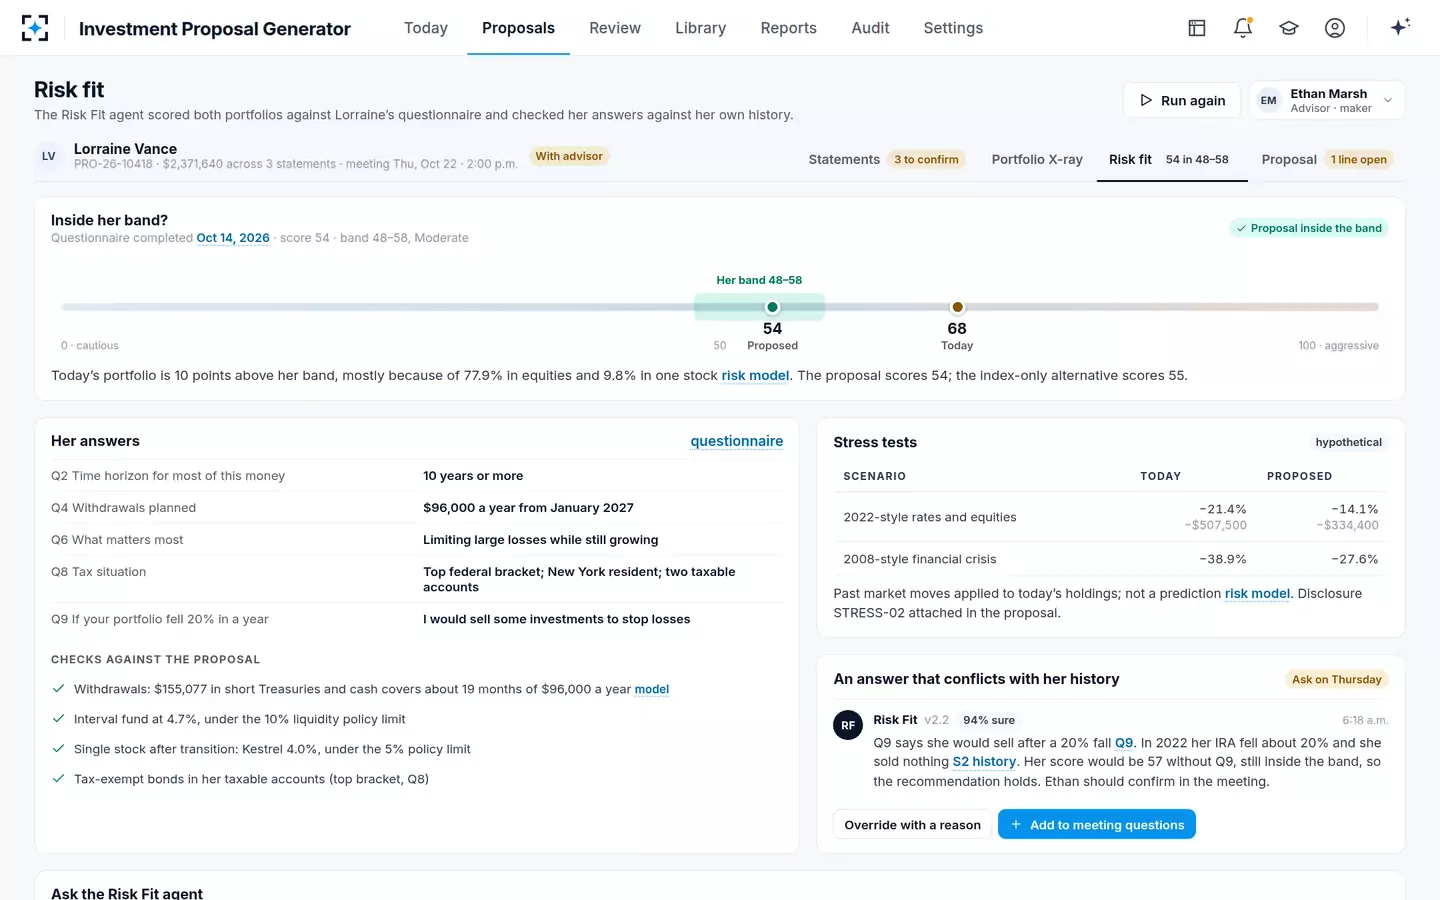
Task: Open the sparkle AI assistant icon
Action: 1400,27
